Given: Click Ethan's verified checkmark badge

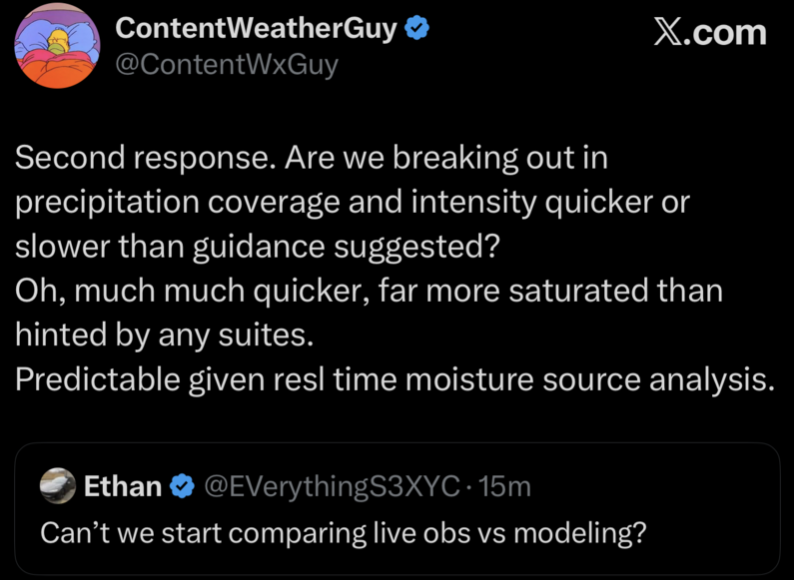Looking at the screenshot, I should click(182, 487).
